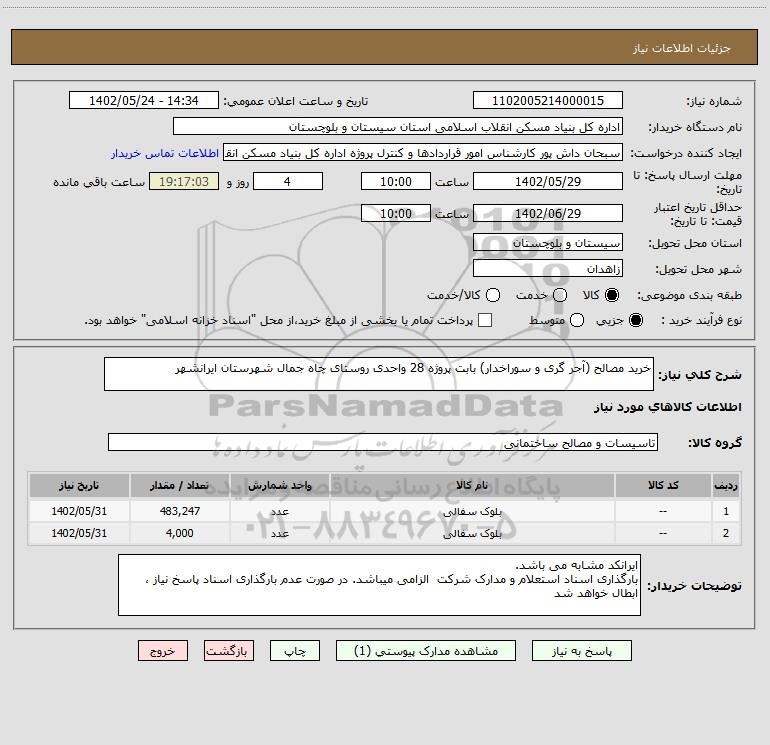This screenshot has height=745, width=770.
Task: Open the اطلاعات تماس خریدار link
Action: click(x=165, y=153)
